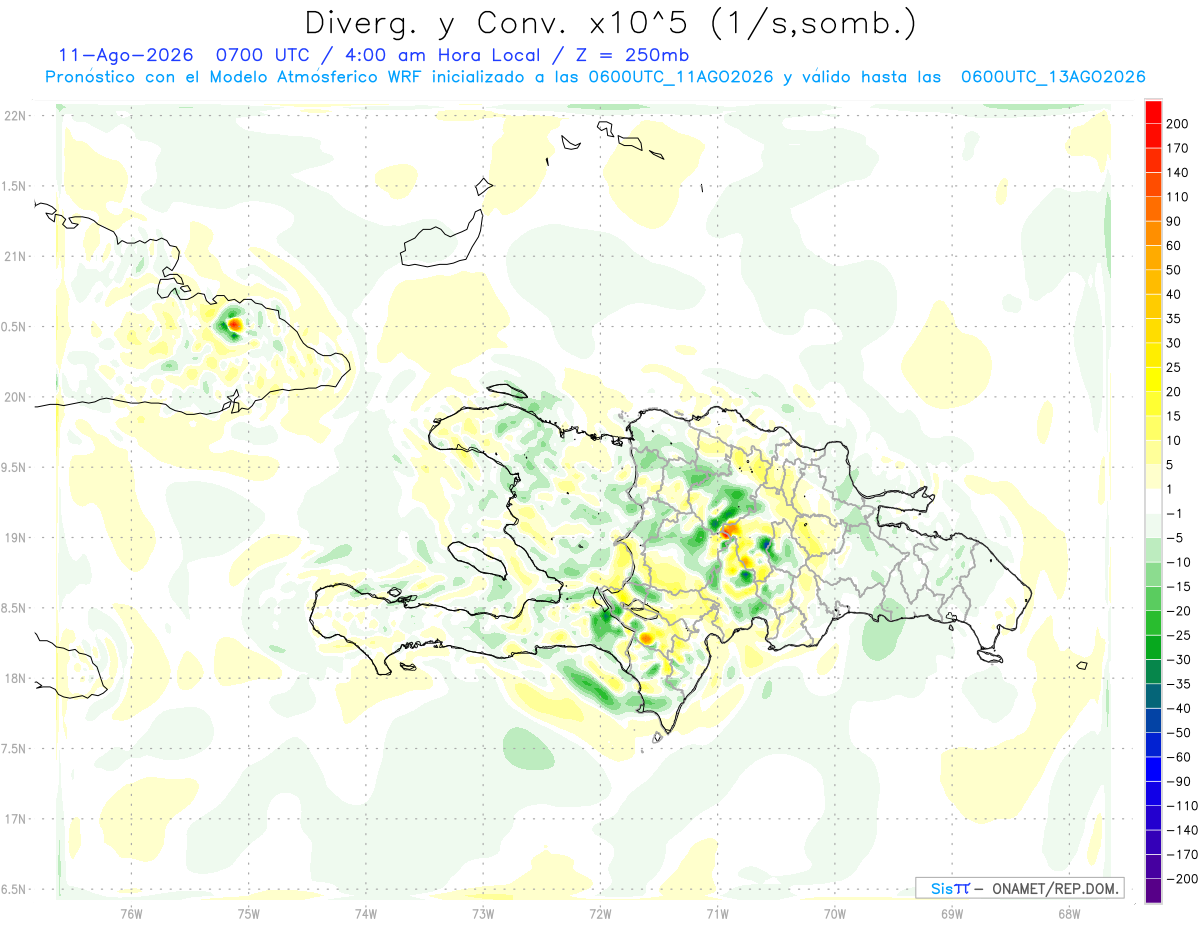Image resolution: width=1200 pixels, height=927 pixels.
Task: Click the longitude label '70W'
Action: pyautogui.click(x=834, y=912)
